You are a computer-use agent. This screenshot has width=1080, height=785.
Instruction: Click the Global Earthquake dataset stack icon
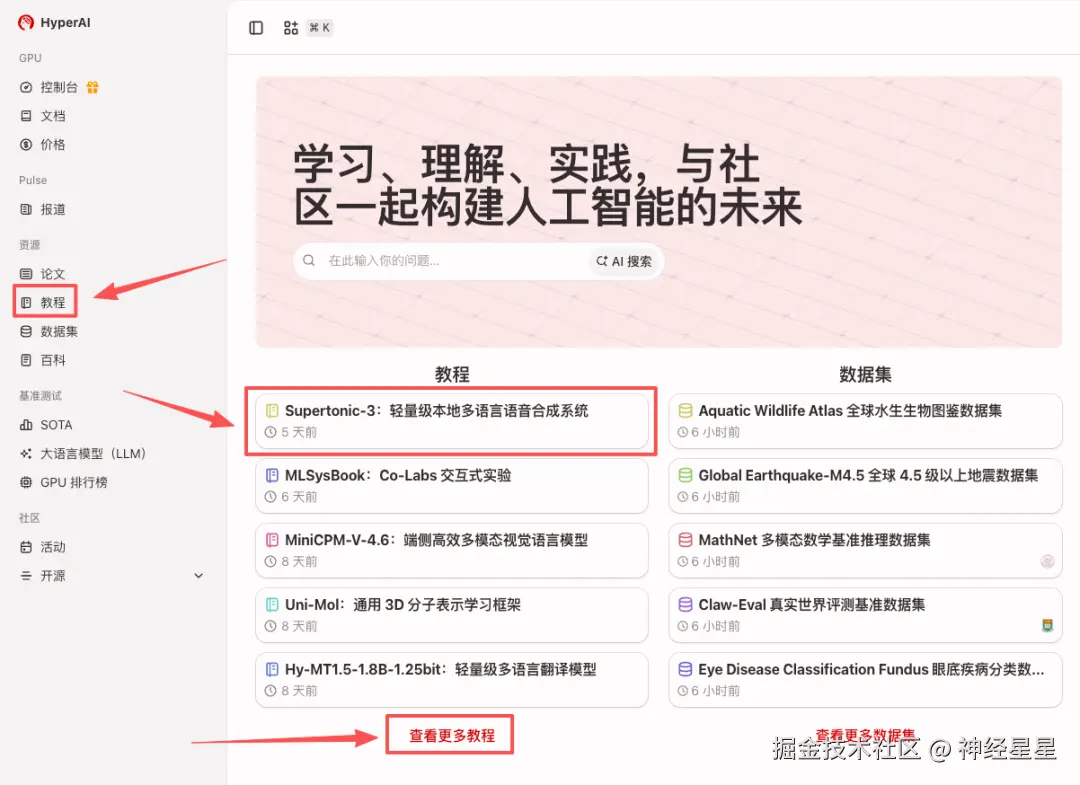685,476
